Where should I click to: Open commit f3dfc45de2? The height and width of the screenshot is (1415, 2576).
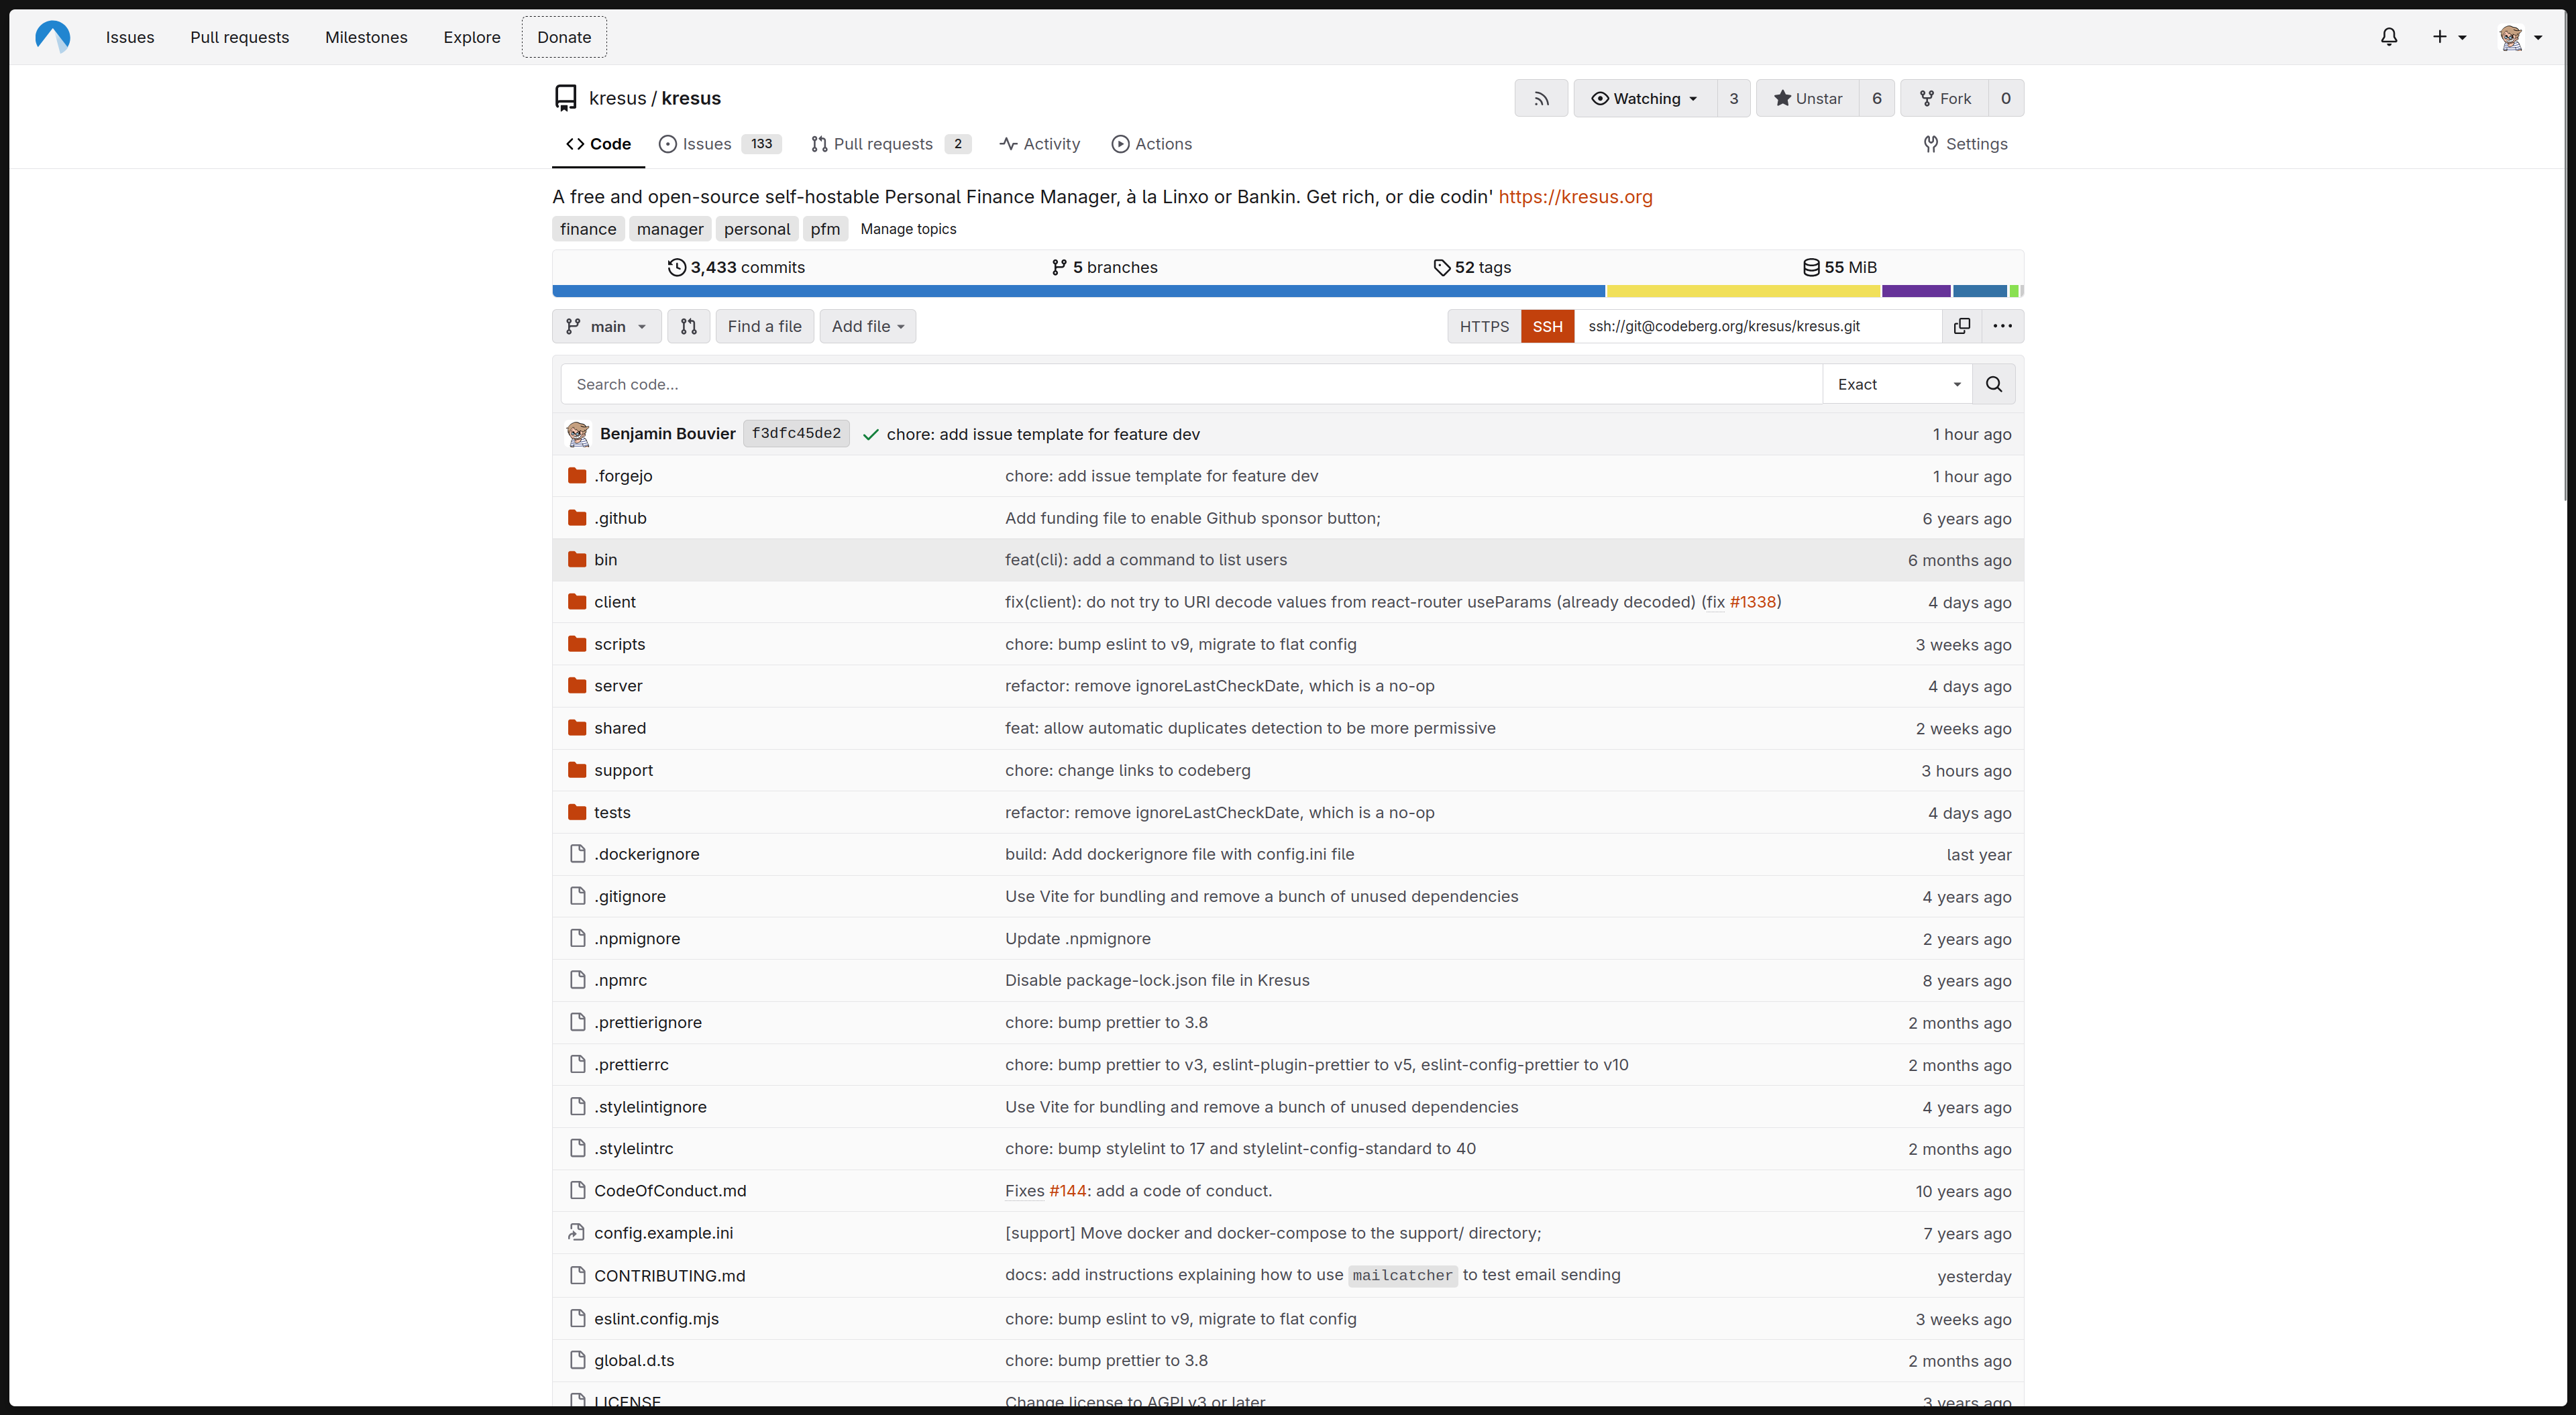[x=796, y=433]
